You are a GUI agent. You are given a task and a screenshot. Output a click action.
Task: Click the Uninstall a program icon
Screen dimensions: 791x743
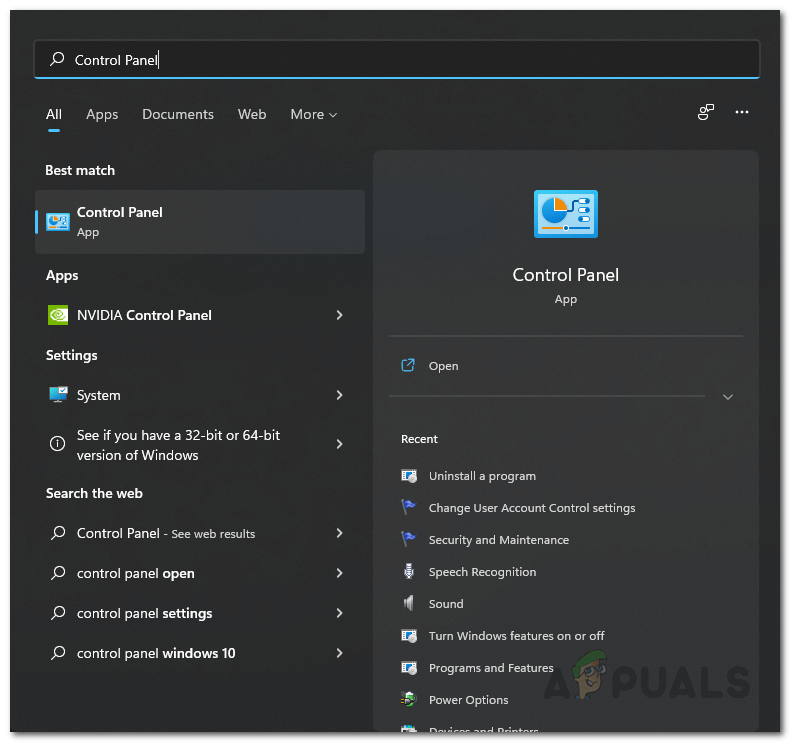(409, 476)
